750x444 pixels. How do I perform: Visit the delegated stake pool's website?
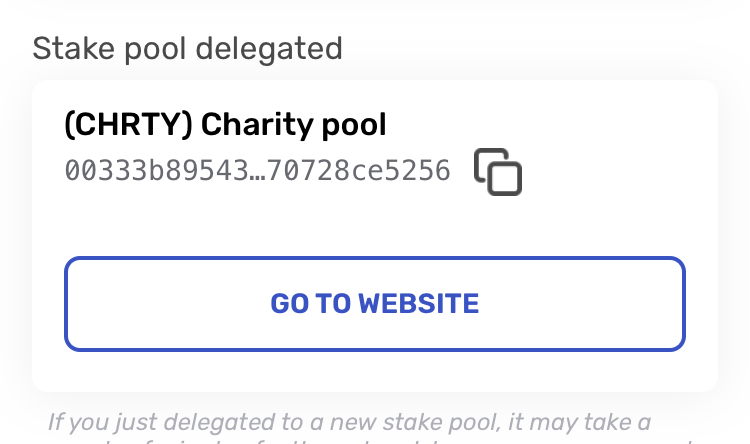[x=375, y=304]
